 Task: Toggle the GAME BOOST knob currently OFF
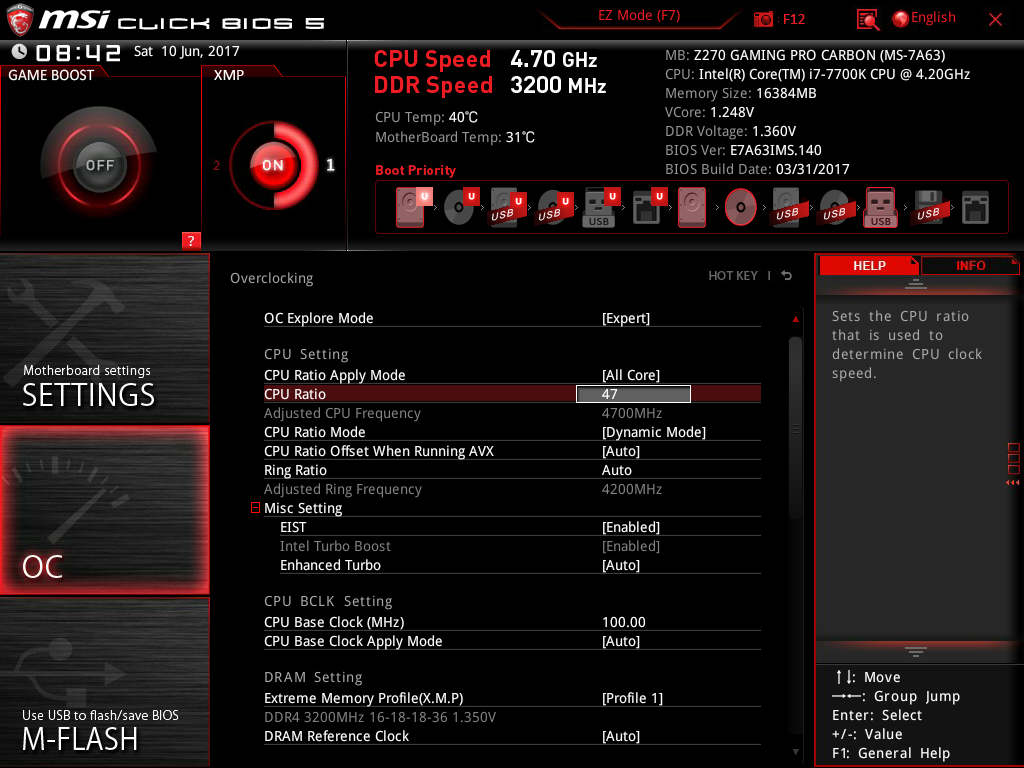[x=99, y=165]
